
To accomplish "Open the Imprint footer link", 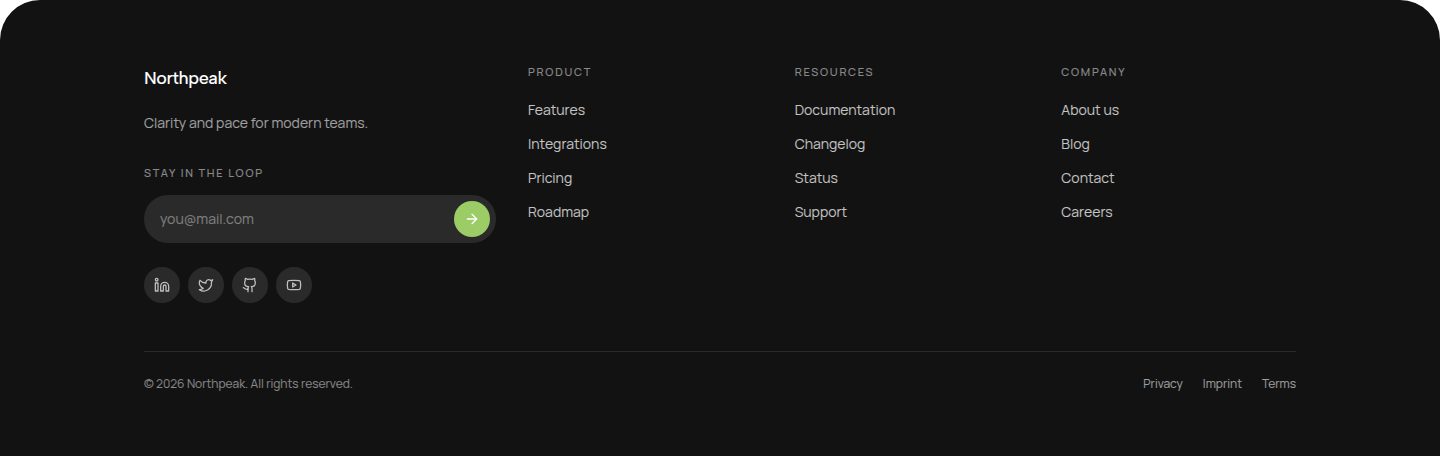I will click(1222, 384).
